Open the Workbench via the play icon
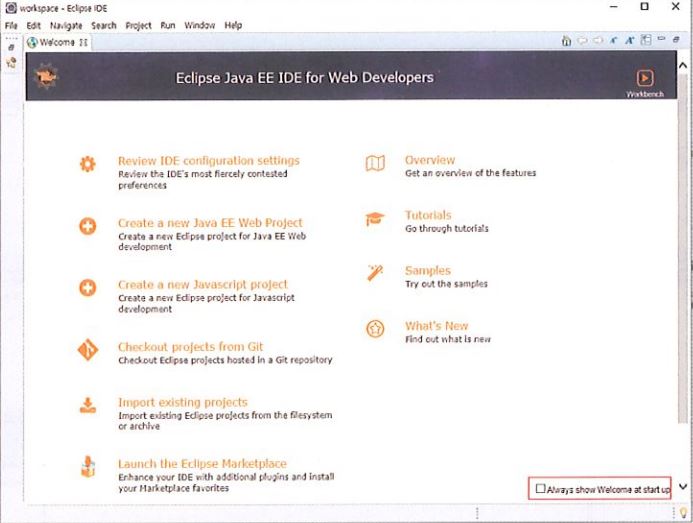The height and width of the screenshot is (523, 693). click(645, 78)
